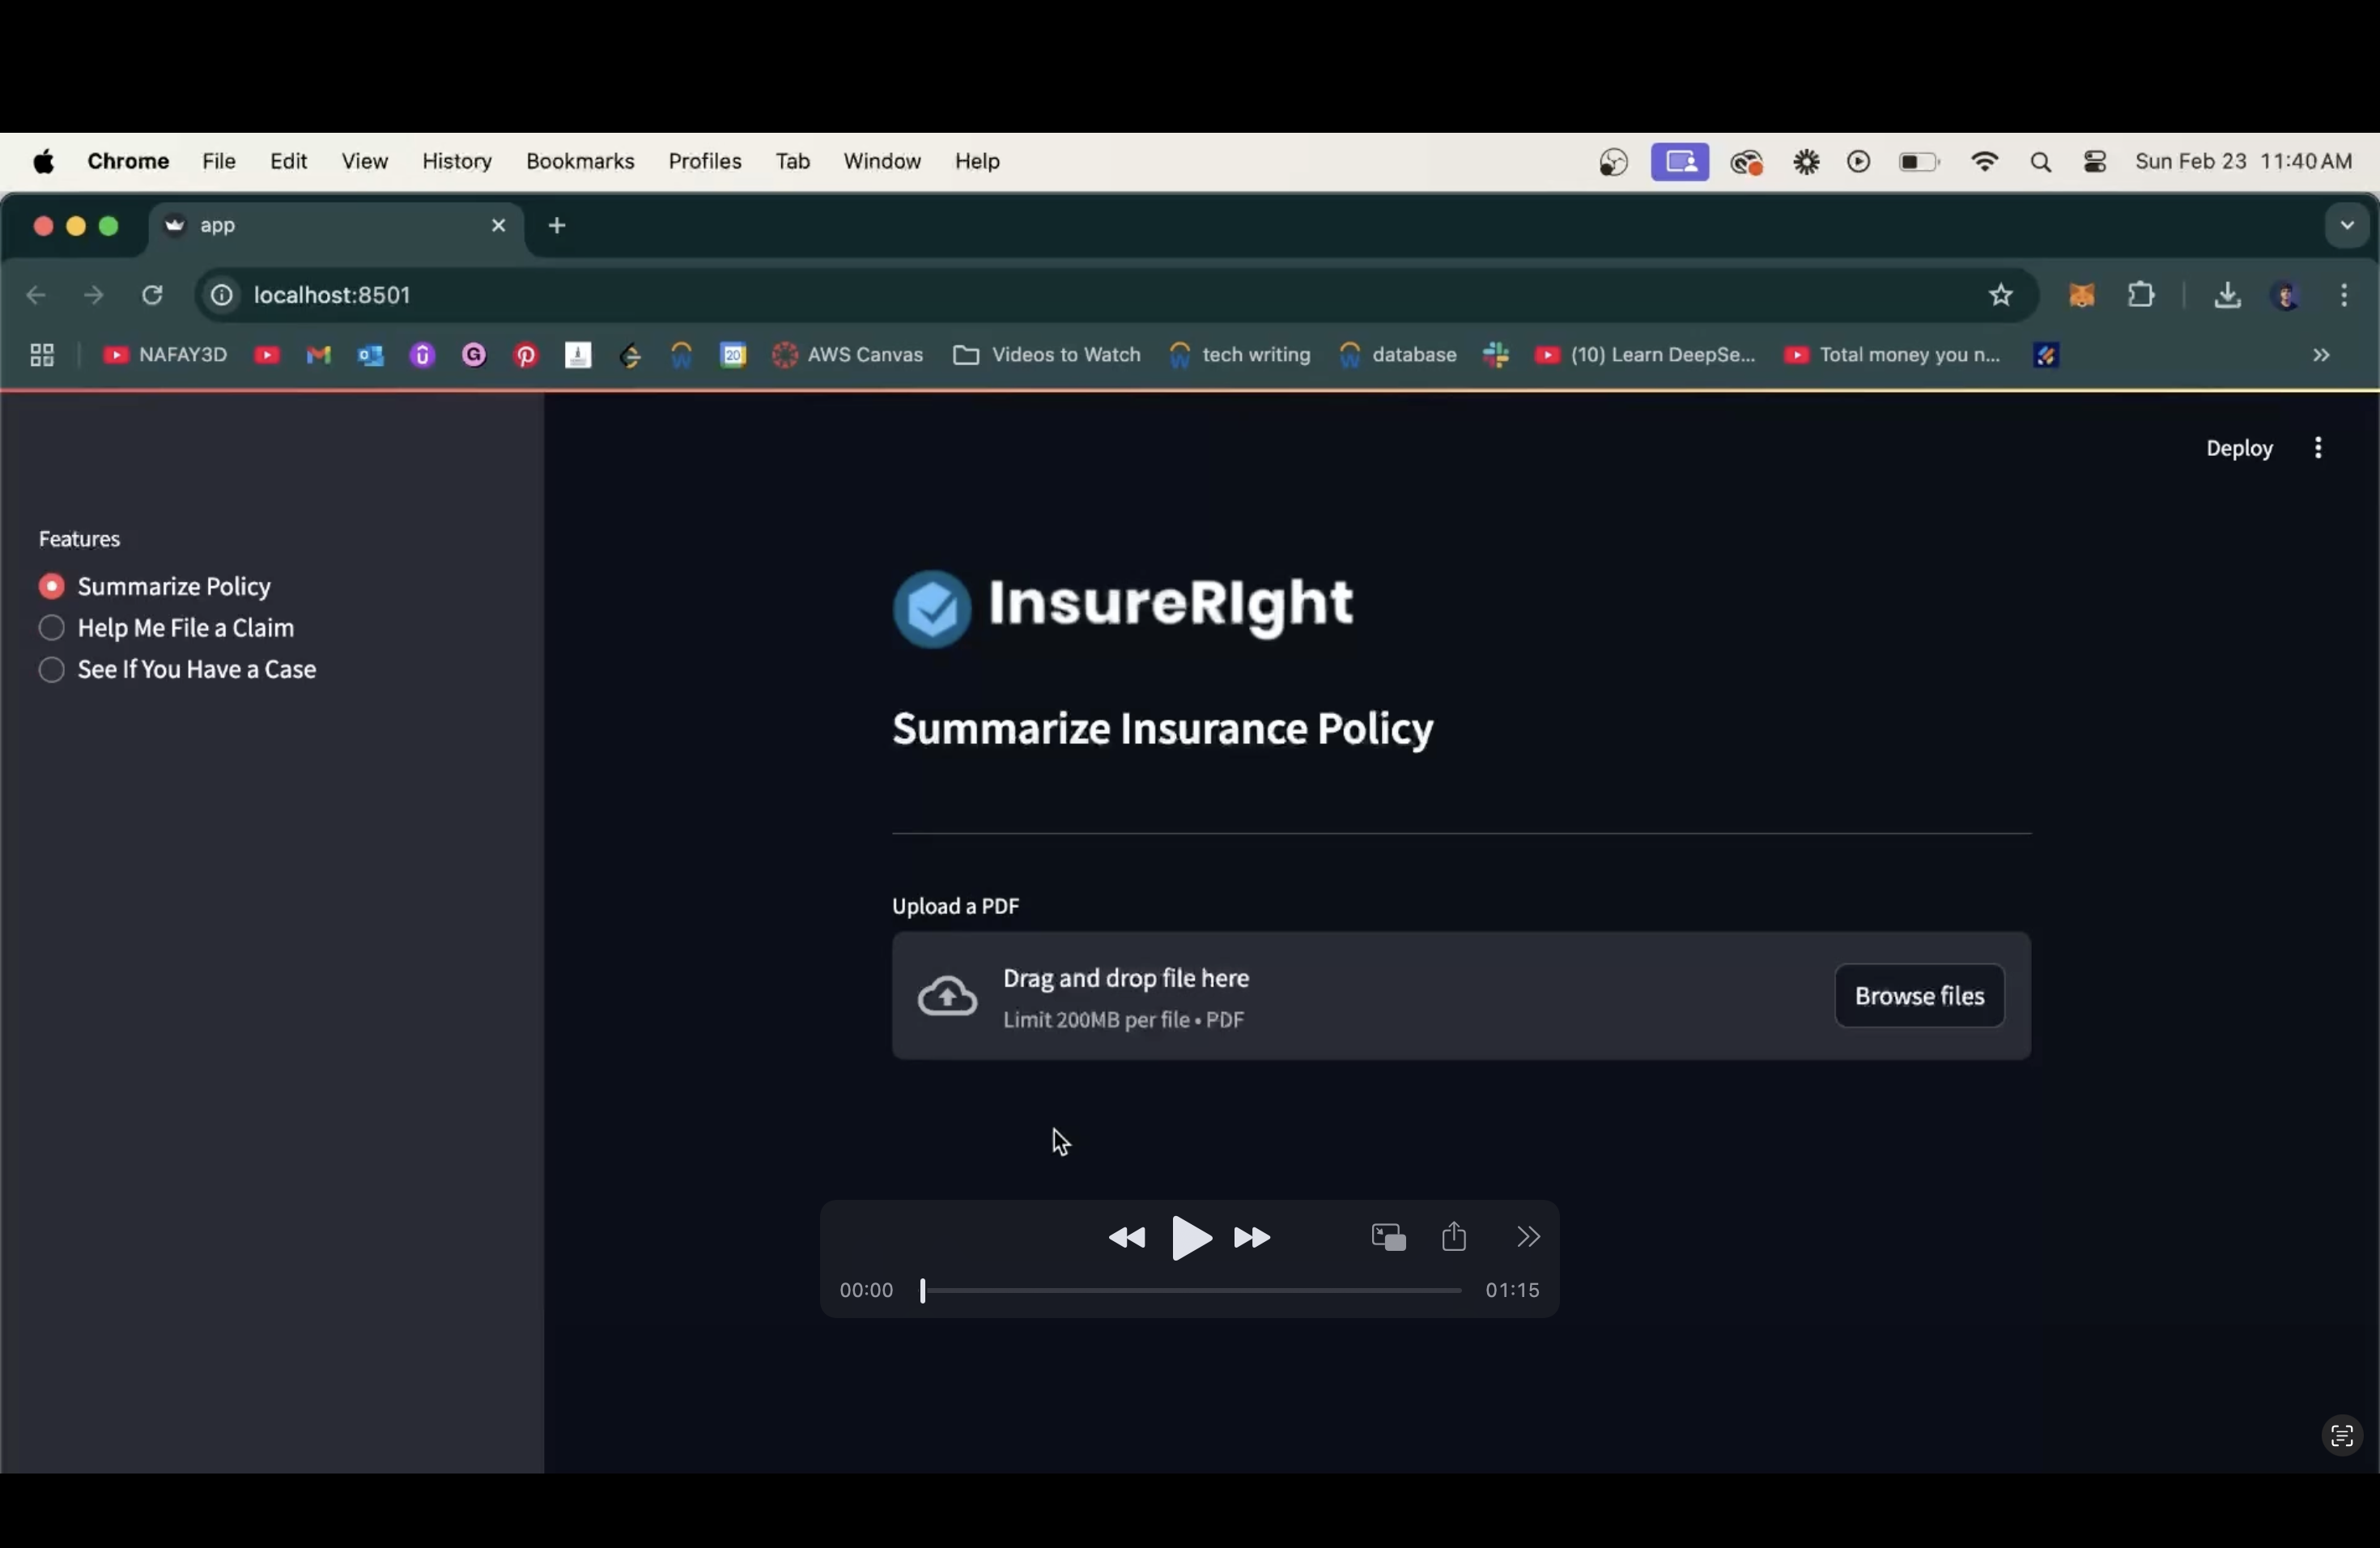This screenshot has width=2380, height=1548.
Task: Open the Streamlit three-dot main menu
Action: (x=2318, y=448)
